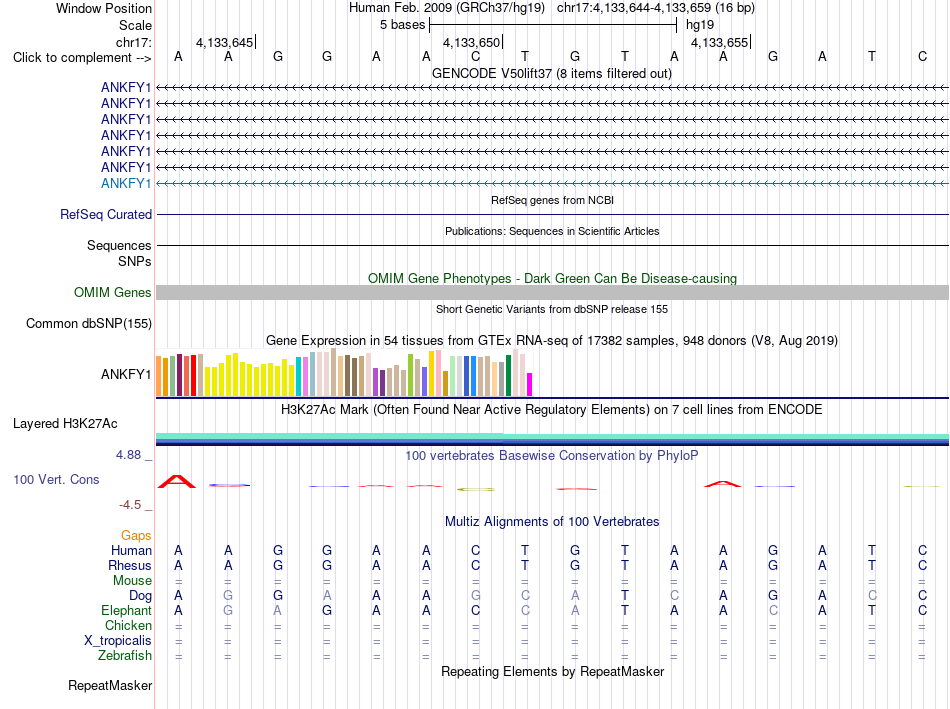Screen dimensions: 950x709
Task: Click the OMIM Gene Phenotypes track title
Action: (553, 278)
